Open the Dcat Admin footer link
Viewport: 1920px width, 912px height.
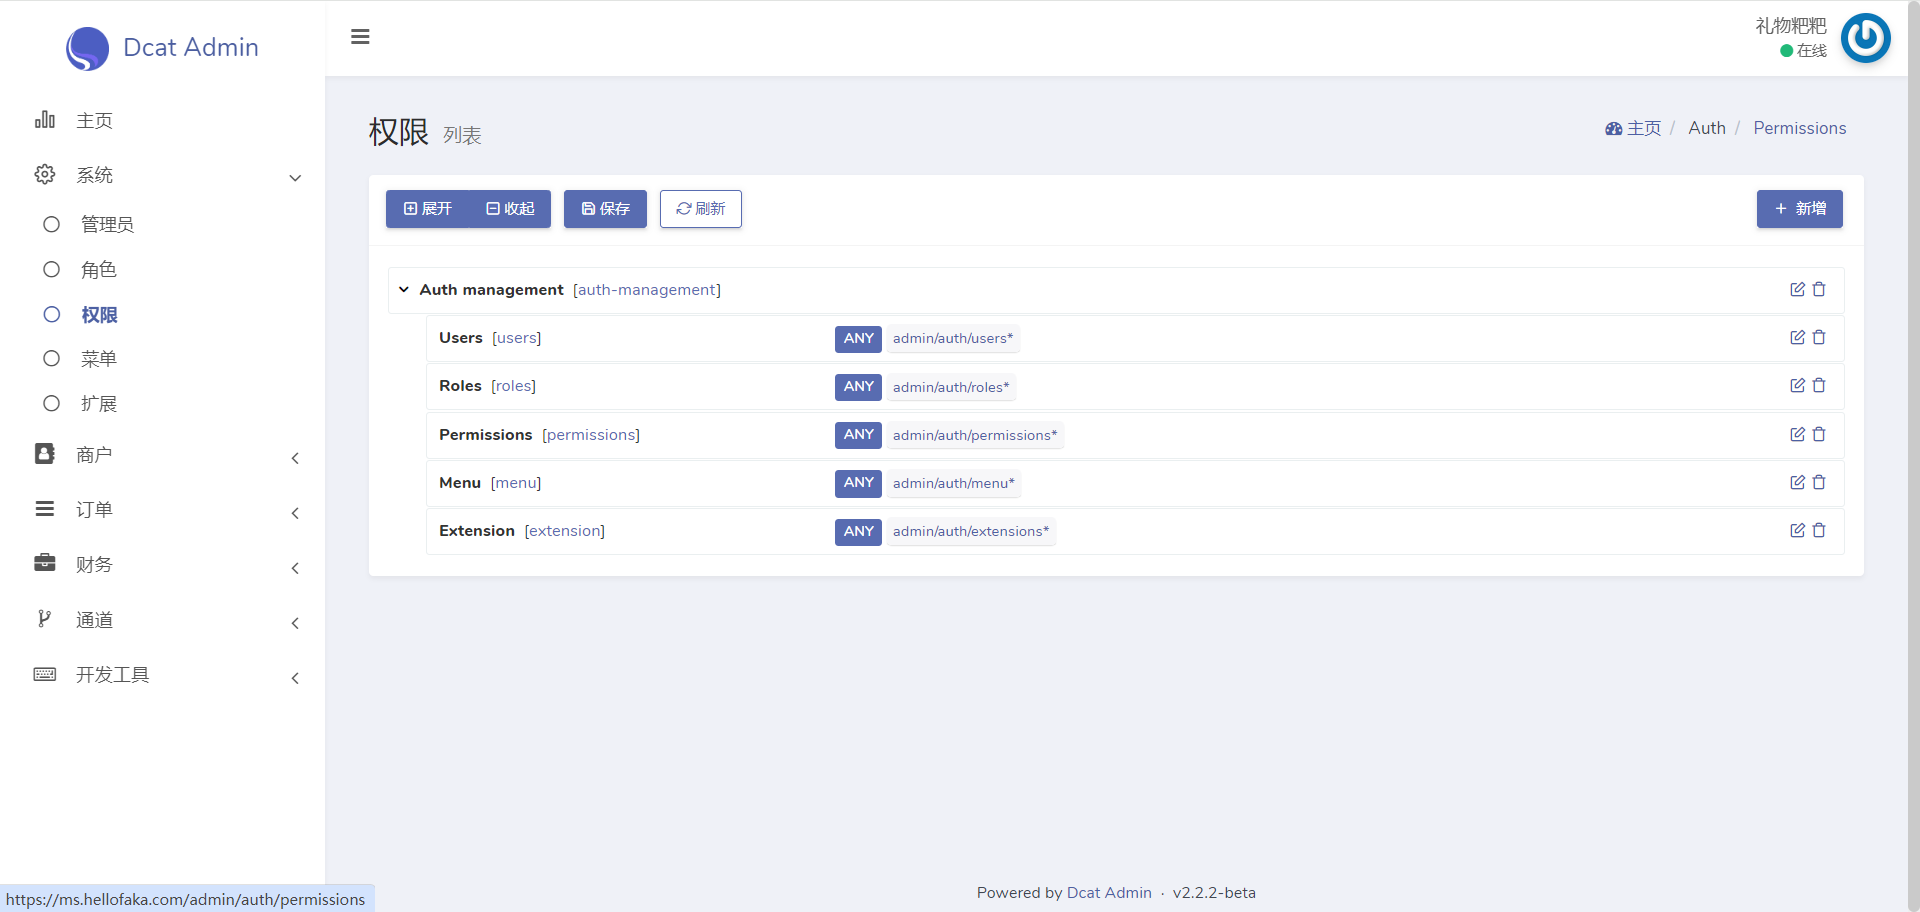(x=1109, y=893)
